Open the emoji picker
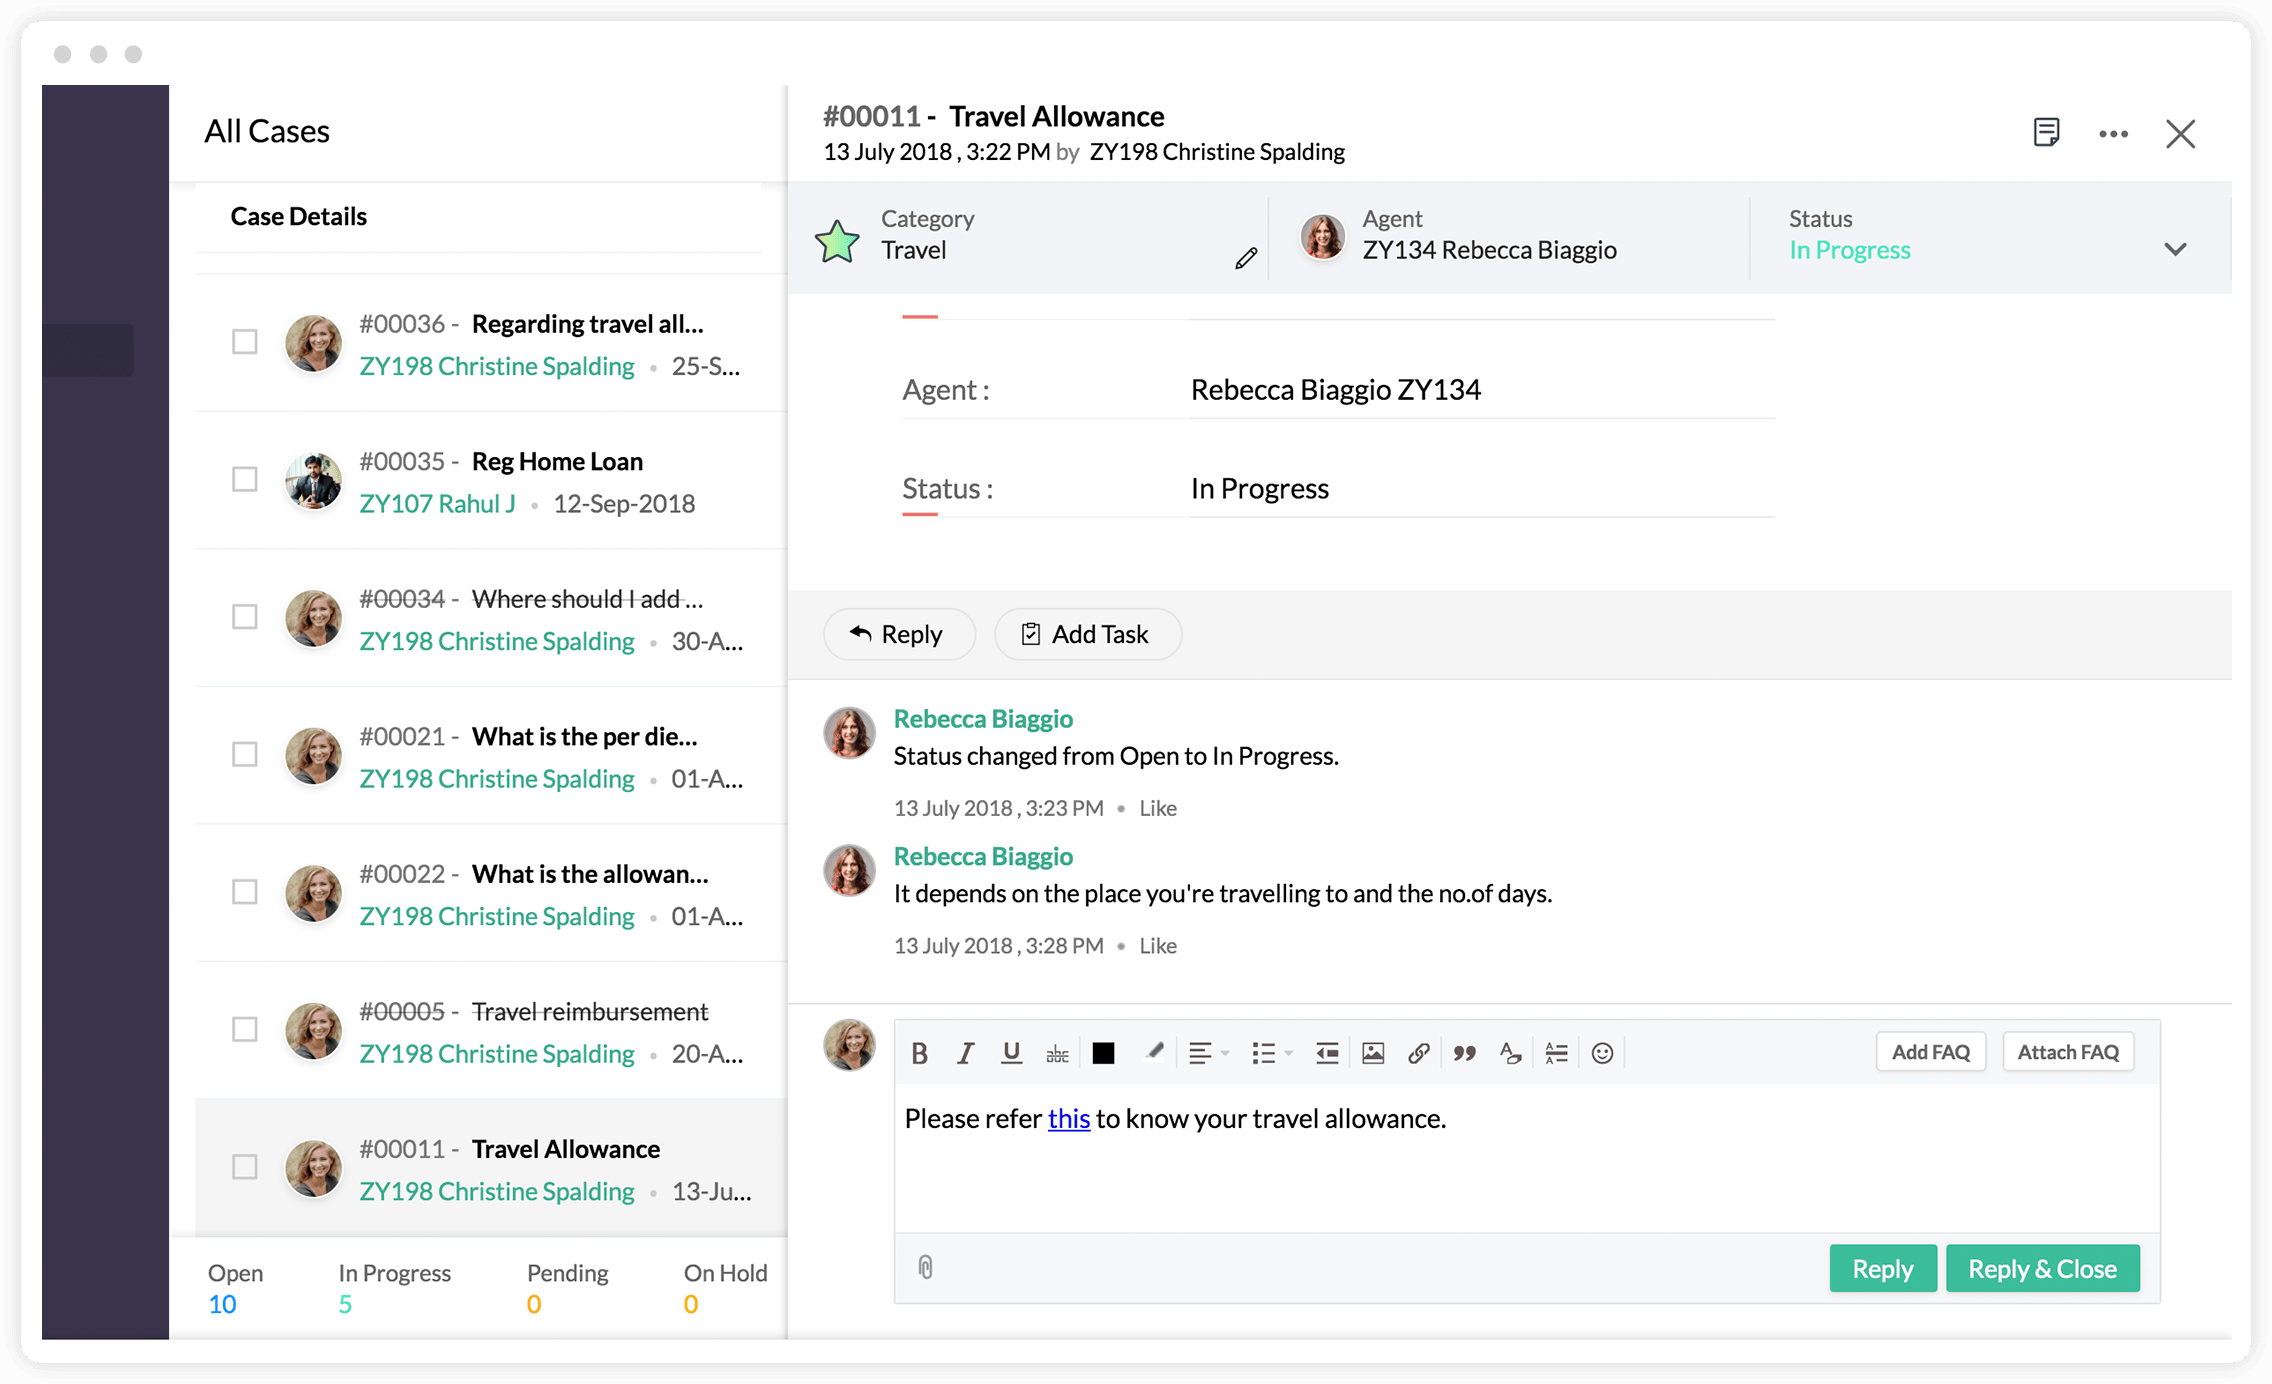 point(1602,1053)
